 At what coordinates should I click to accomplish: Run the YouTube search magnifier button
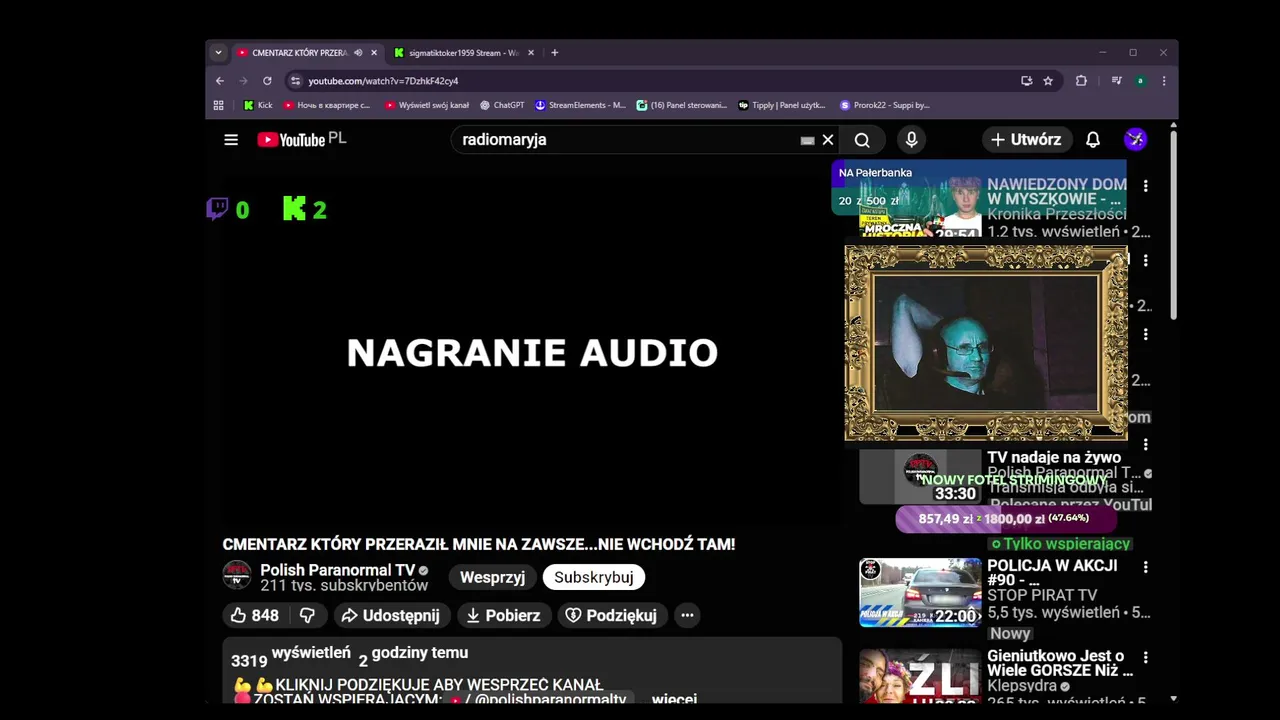pyautogui.click(x=862, y=140)
